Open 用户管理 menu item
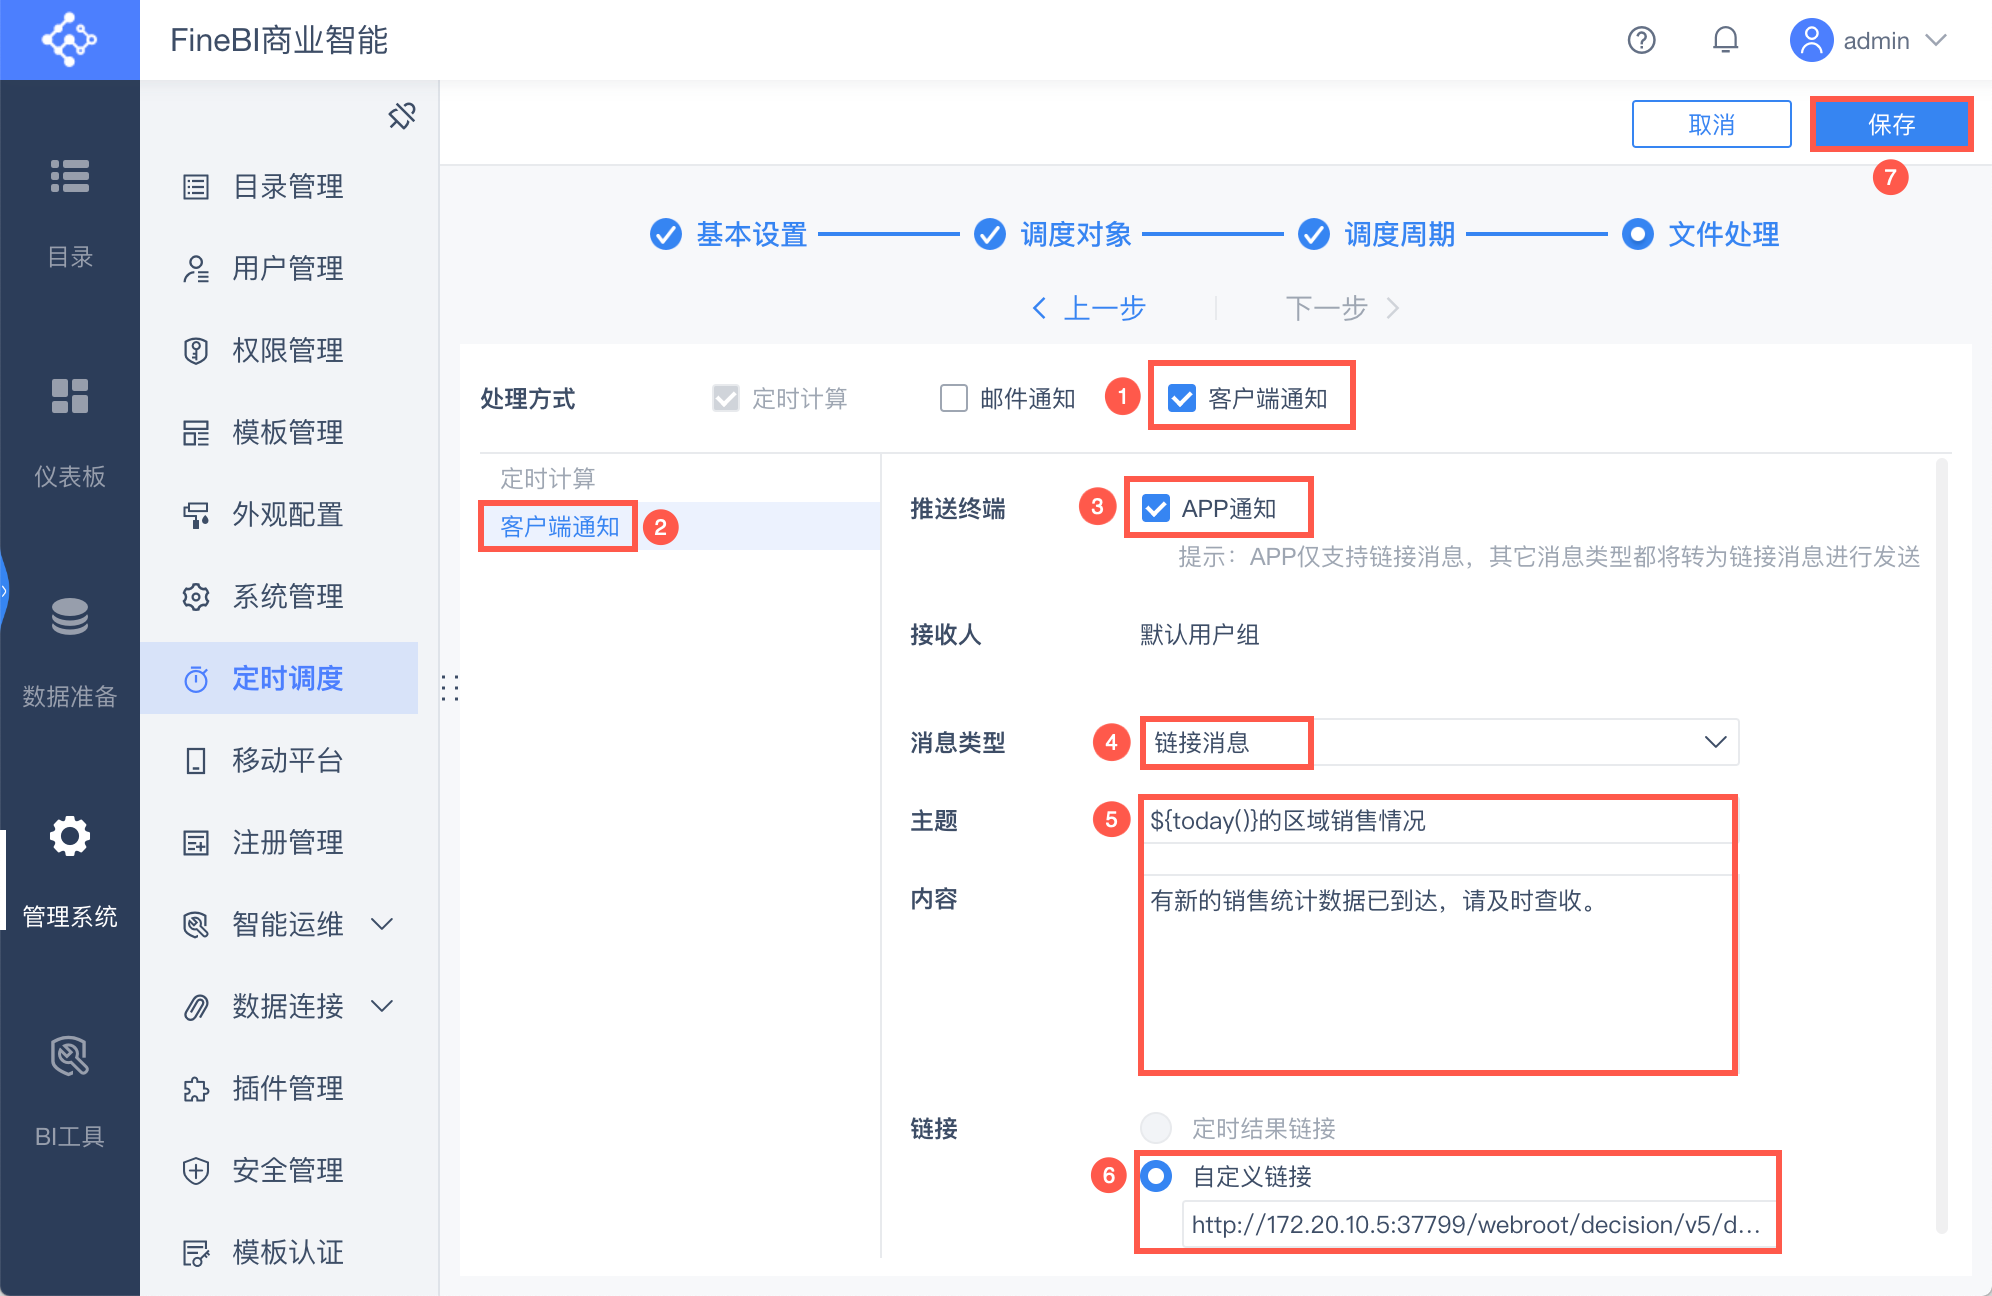Image resolution: width=1992 pixels, height=1296 pixels. click(287, 268)
